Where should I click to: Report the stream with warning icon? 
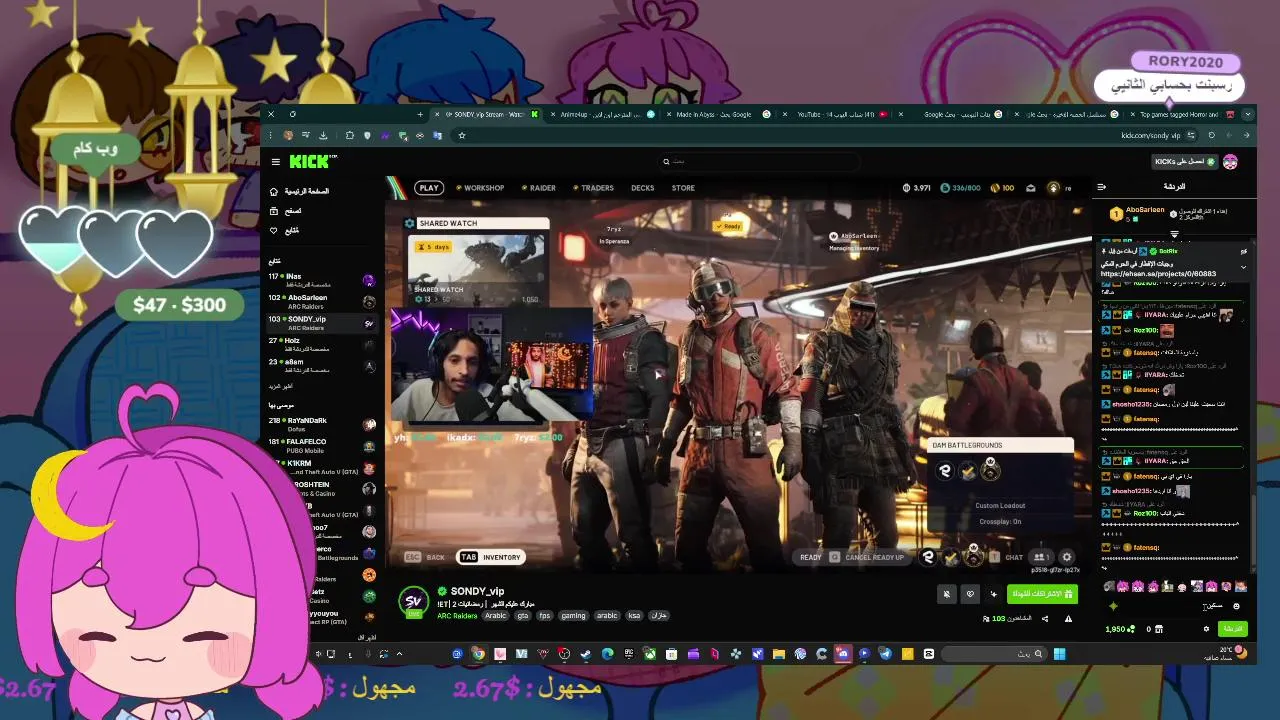coord(1068,619)
